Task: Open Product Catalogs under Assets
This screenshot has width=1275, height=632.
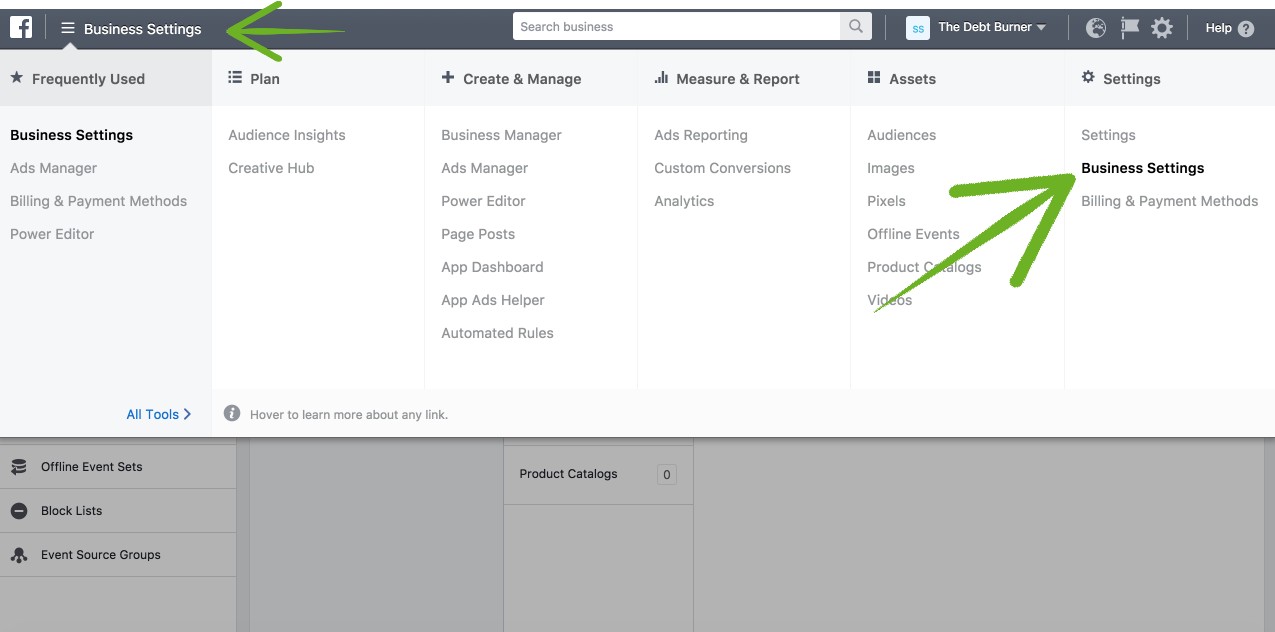Action: pyautogui.click(x=924, y=267)
